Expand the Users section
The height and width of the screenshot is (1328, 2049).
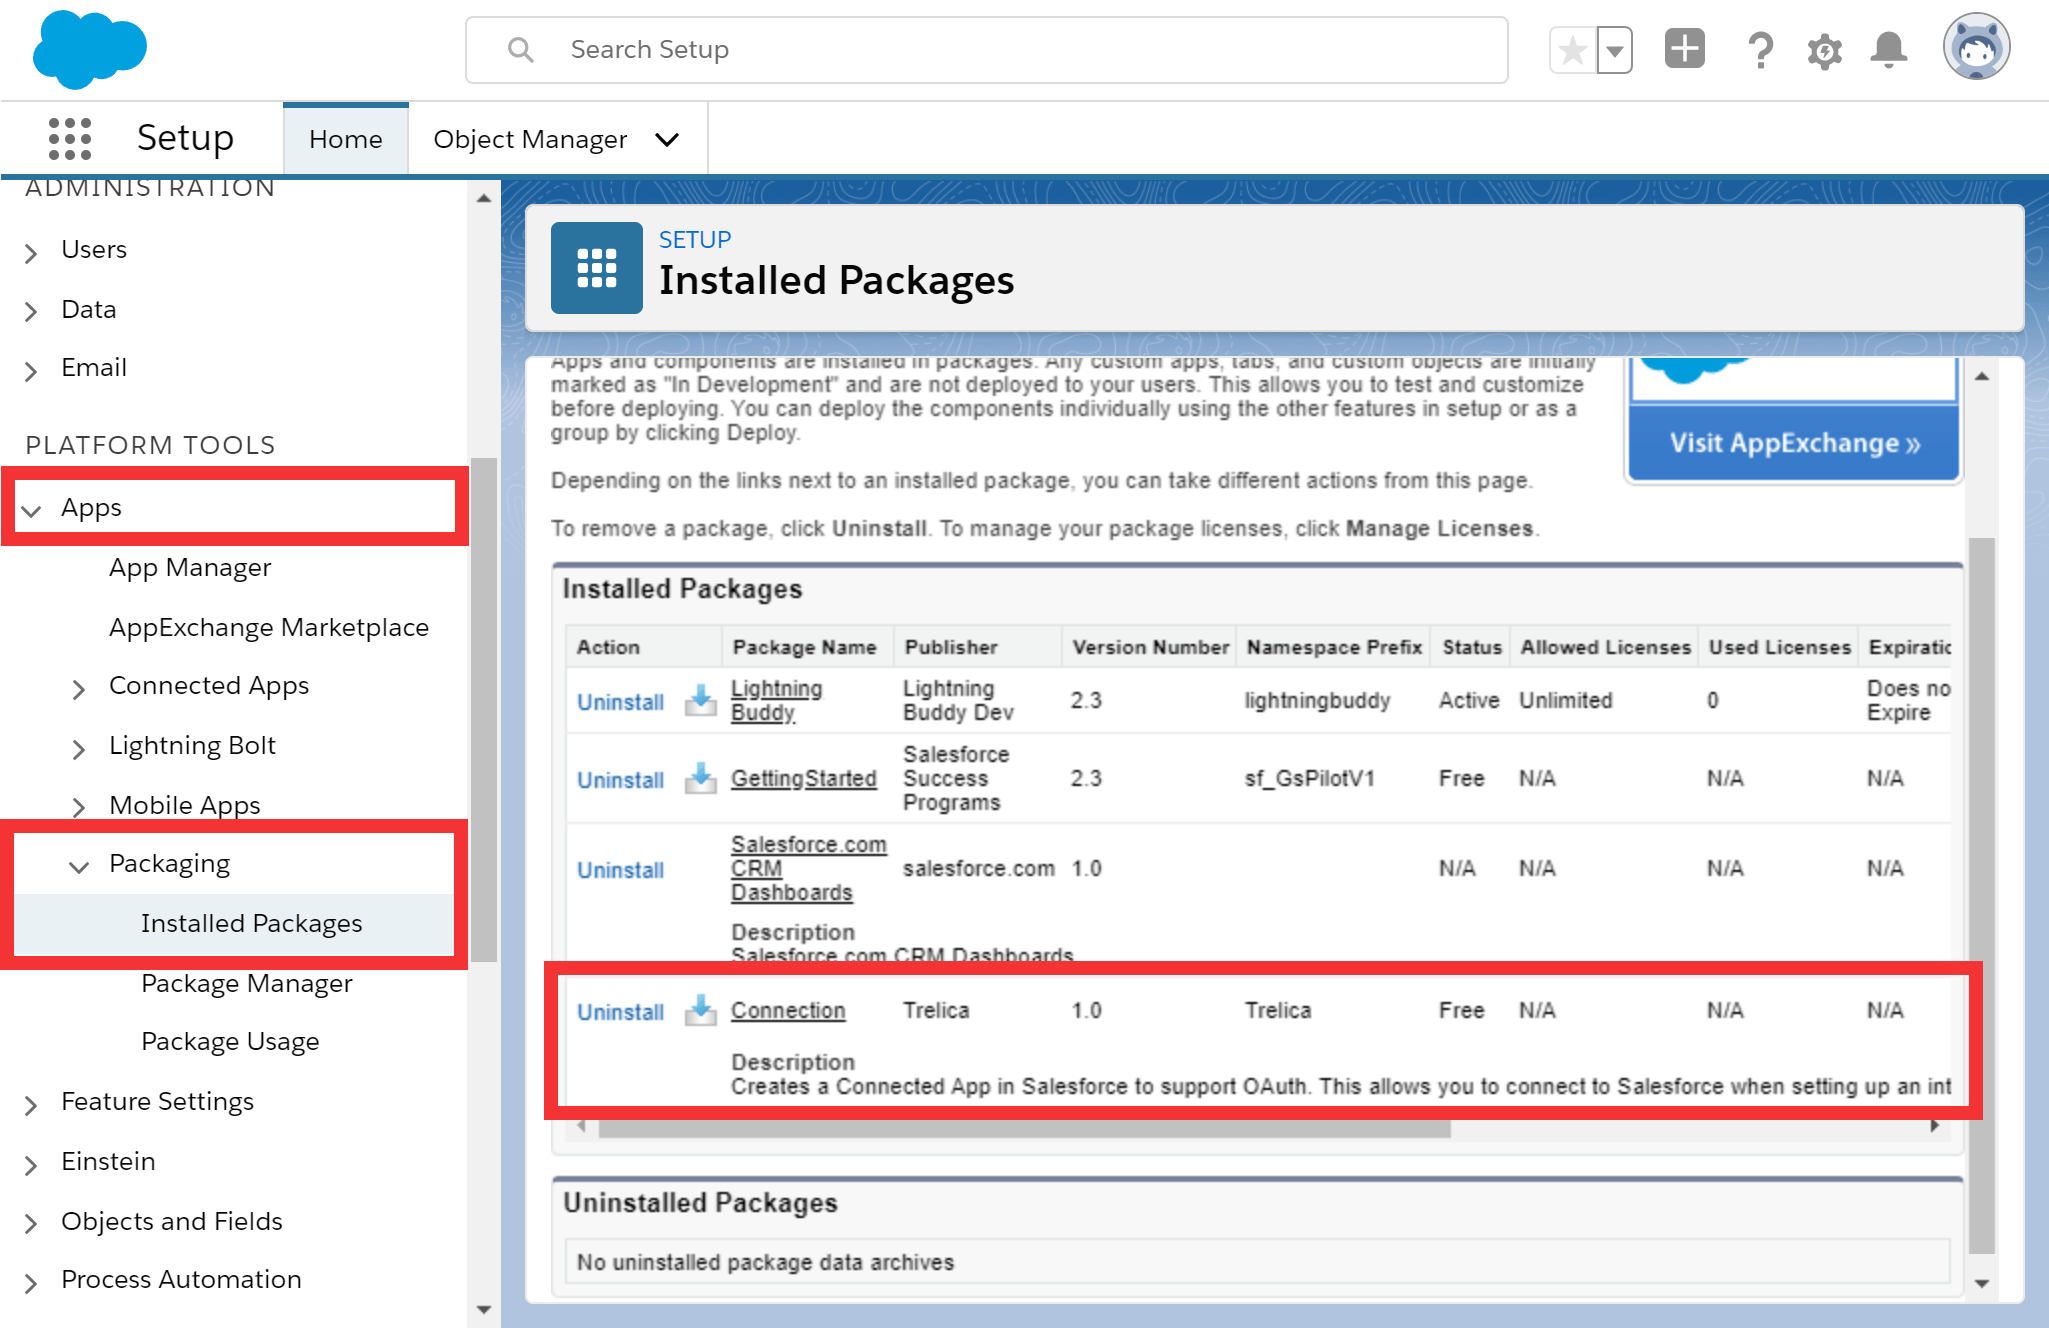(x=31, y=252)
